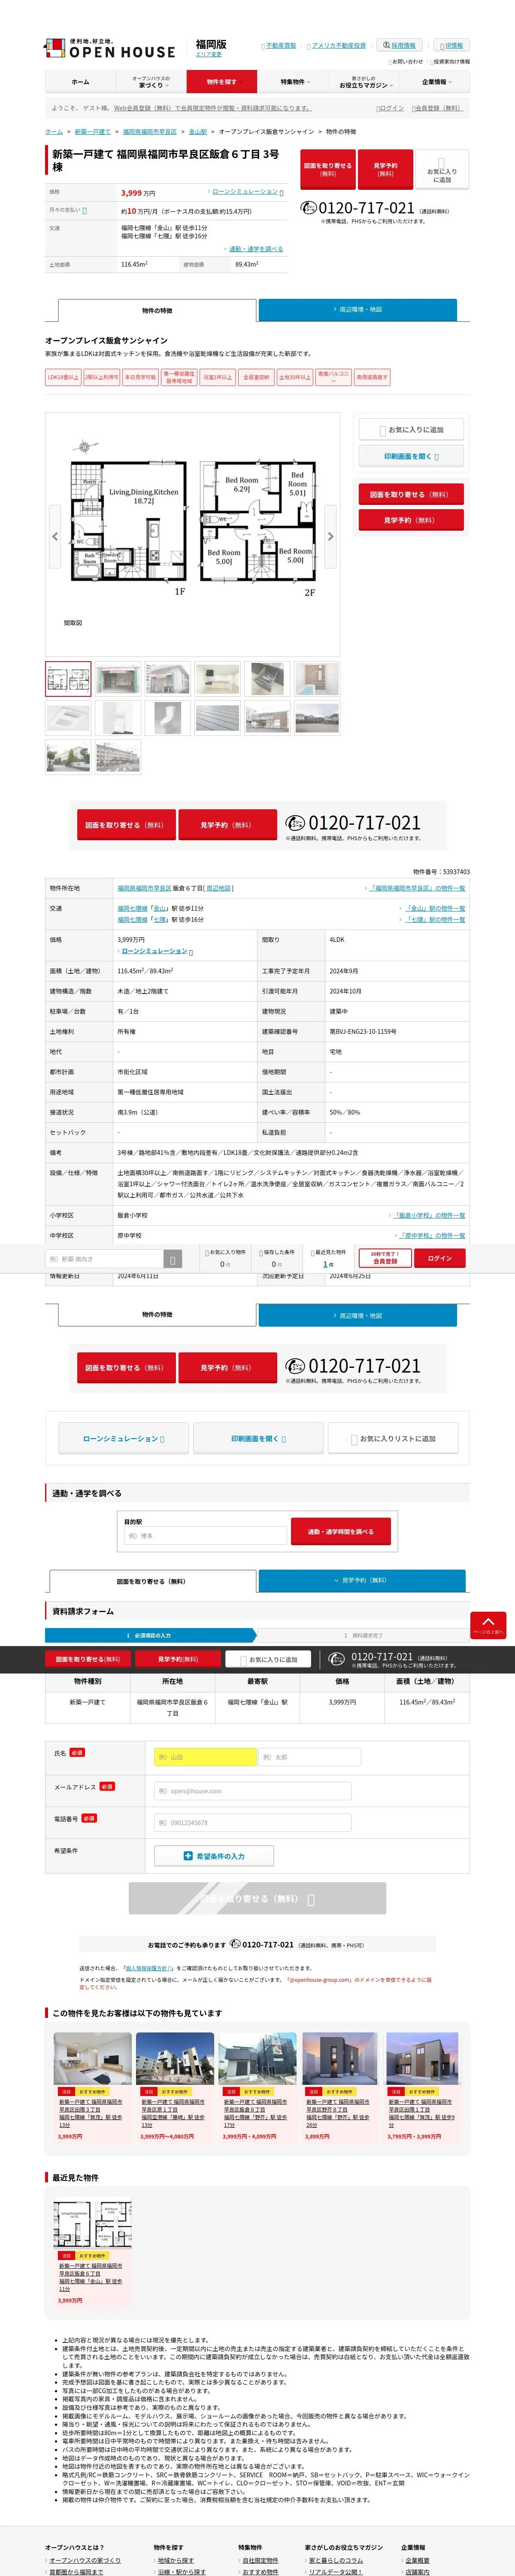The image size is (515, 2576).
Task: Click 見学予約 button beside floor plan
Action: (x=411, y=520)
